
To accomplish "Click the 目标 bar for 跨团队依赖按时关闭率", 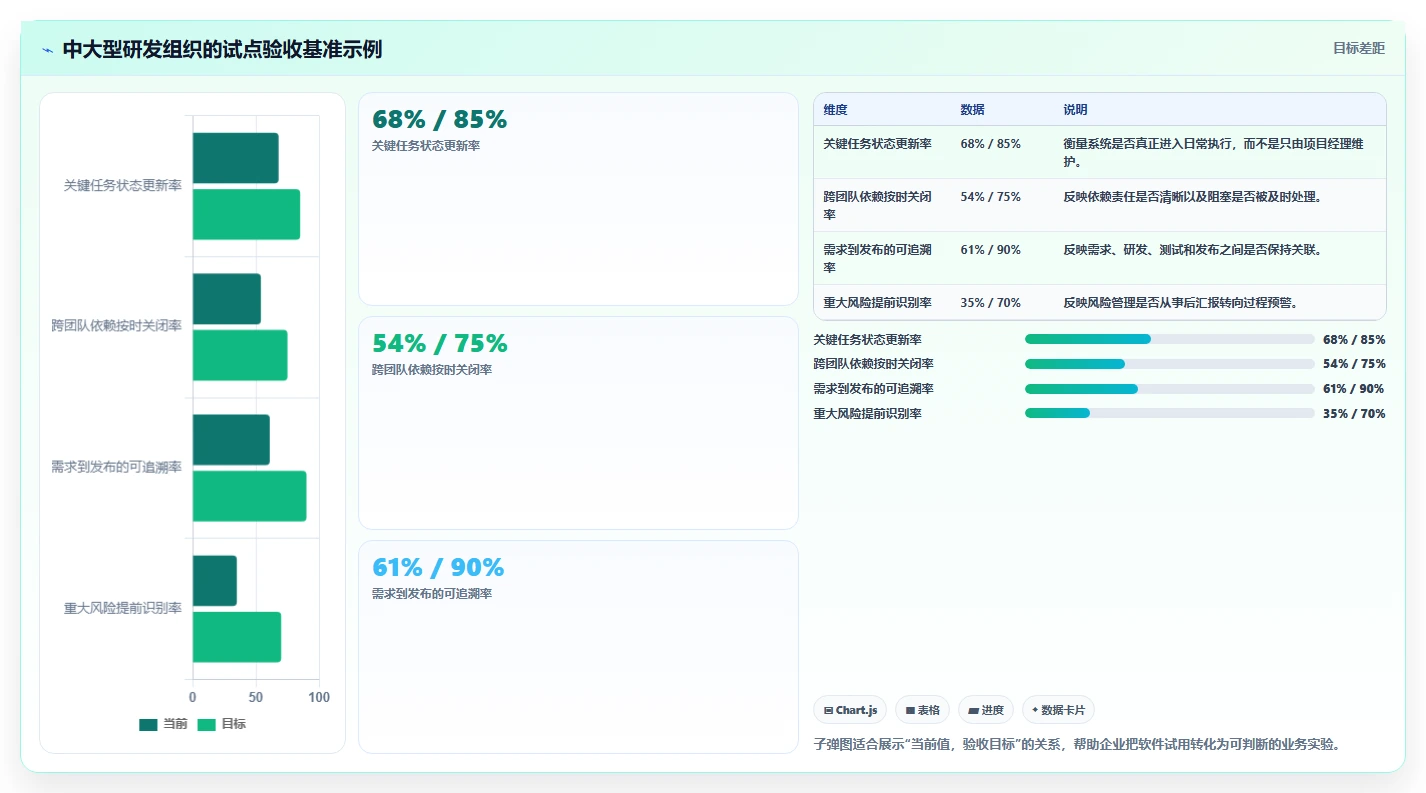I will [240, 355].
